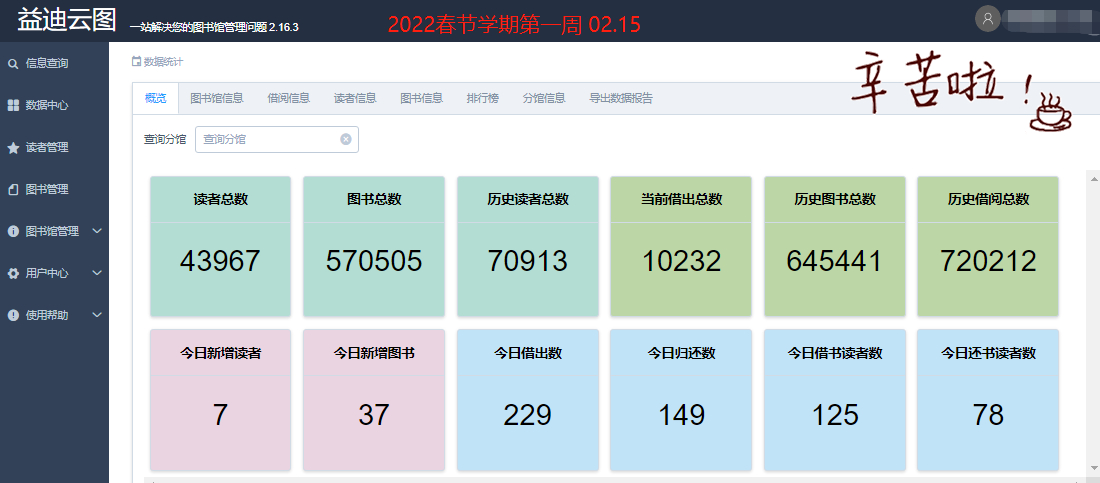Image resolution: width=1100 pixels, height=483 pixels.
Task: Open the 借阅信息 tab
Action: click(288, 98)
